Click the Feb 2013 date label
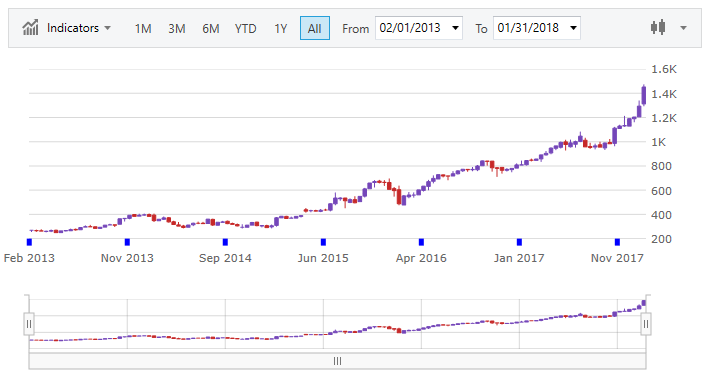The image size is (707, 379). (29, 258)
